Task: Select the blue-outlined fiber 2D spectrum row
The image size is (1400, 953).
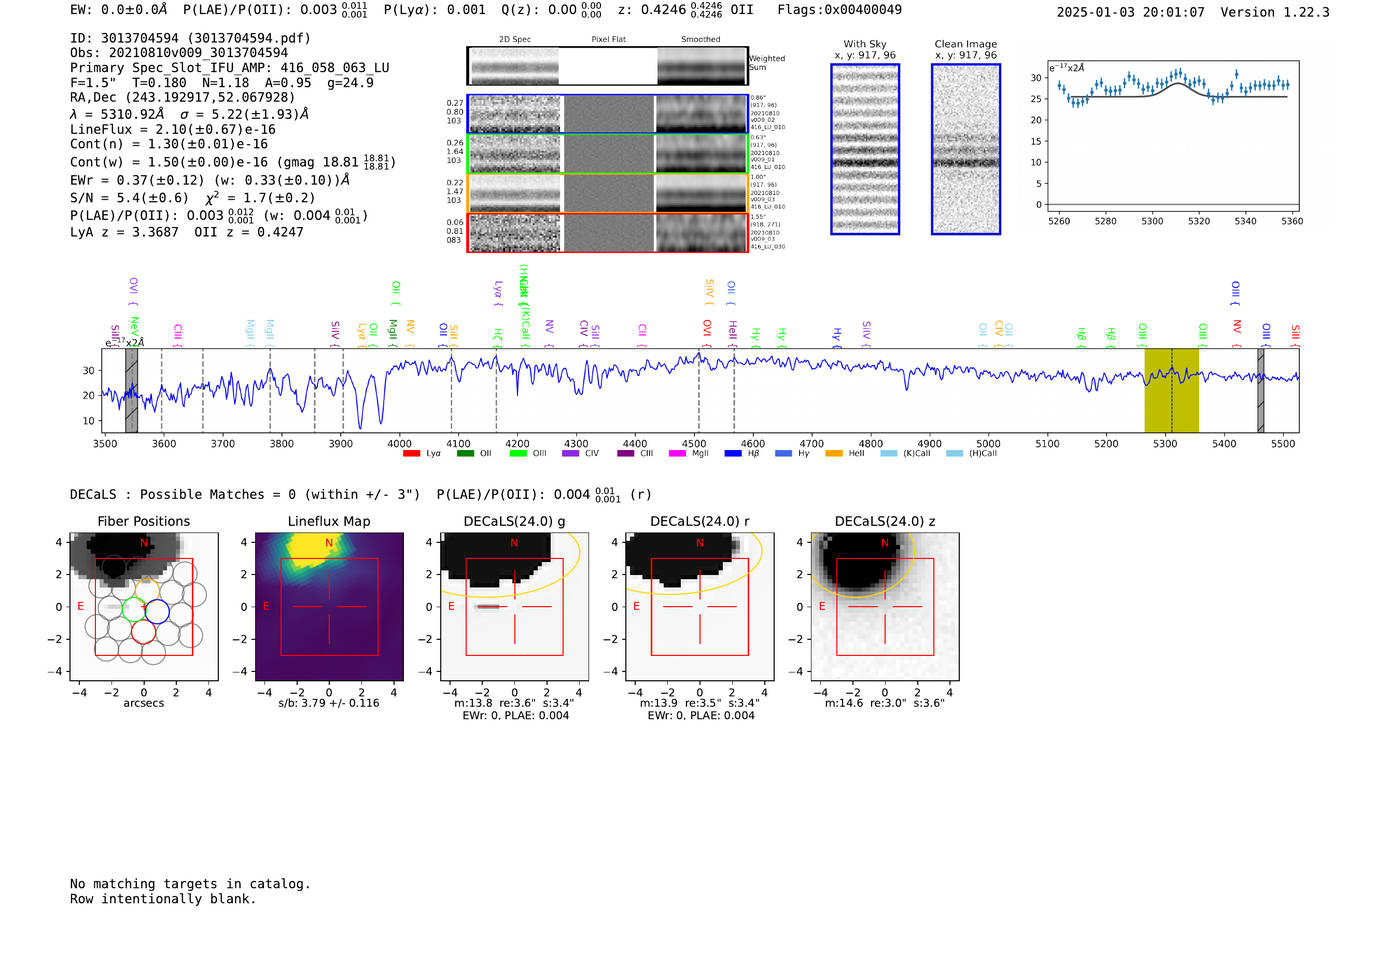Action: pyautogui.click(x=607, y=114)
